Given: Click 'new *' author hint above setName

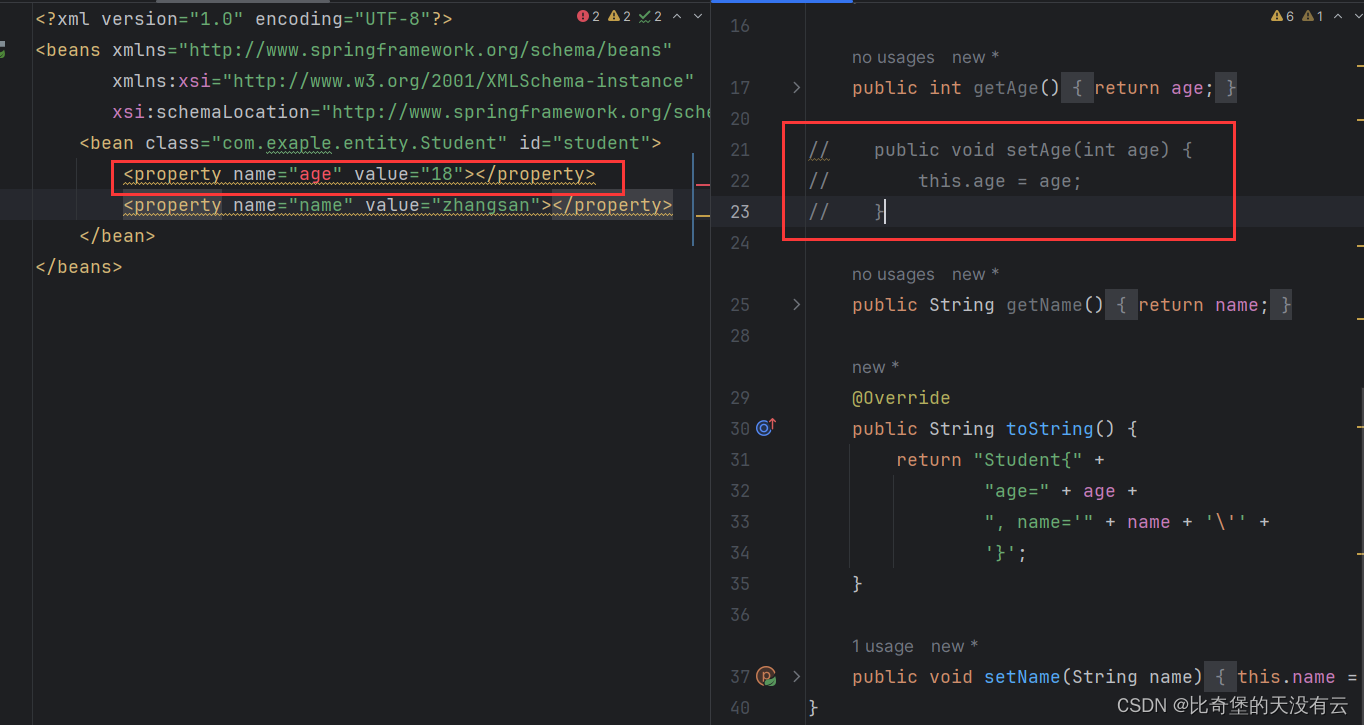Looking at the screenshot, I should (x=954, y=646).
